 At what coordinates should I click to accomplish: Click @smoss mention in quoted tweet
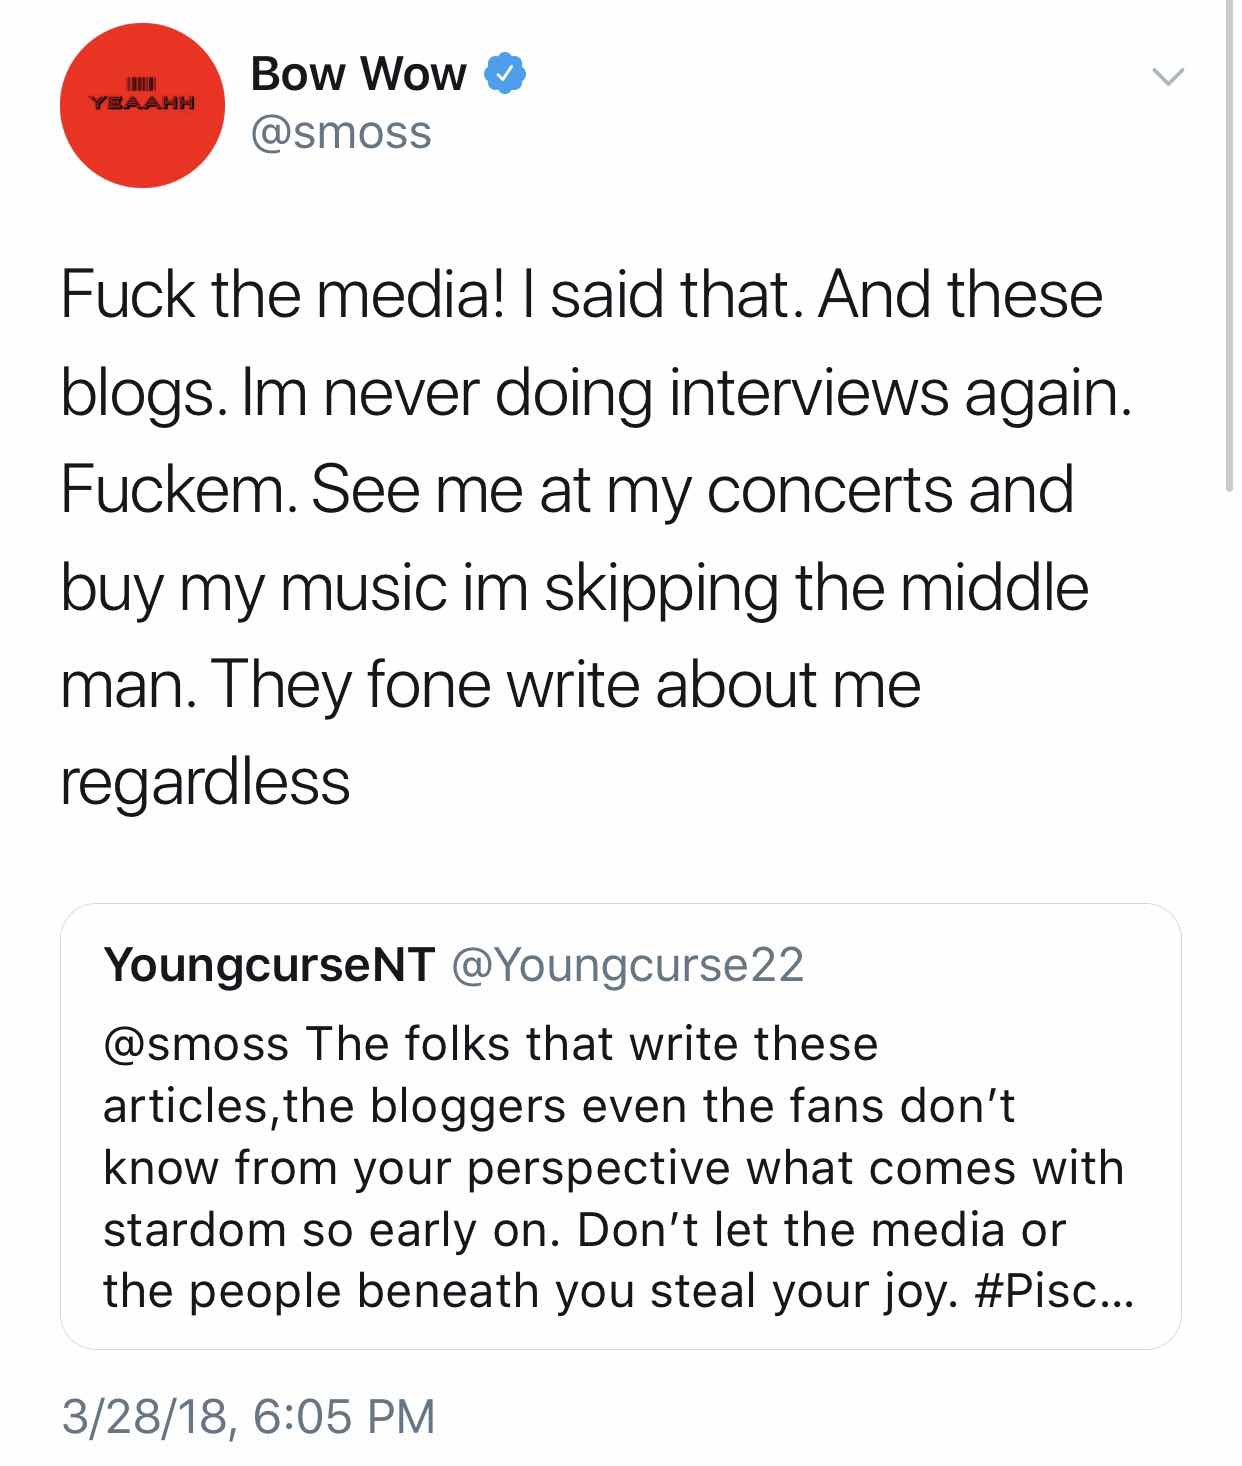click(196, 1044)
